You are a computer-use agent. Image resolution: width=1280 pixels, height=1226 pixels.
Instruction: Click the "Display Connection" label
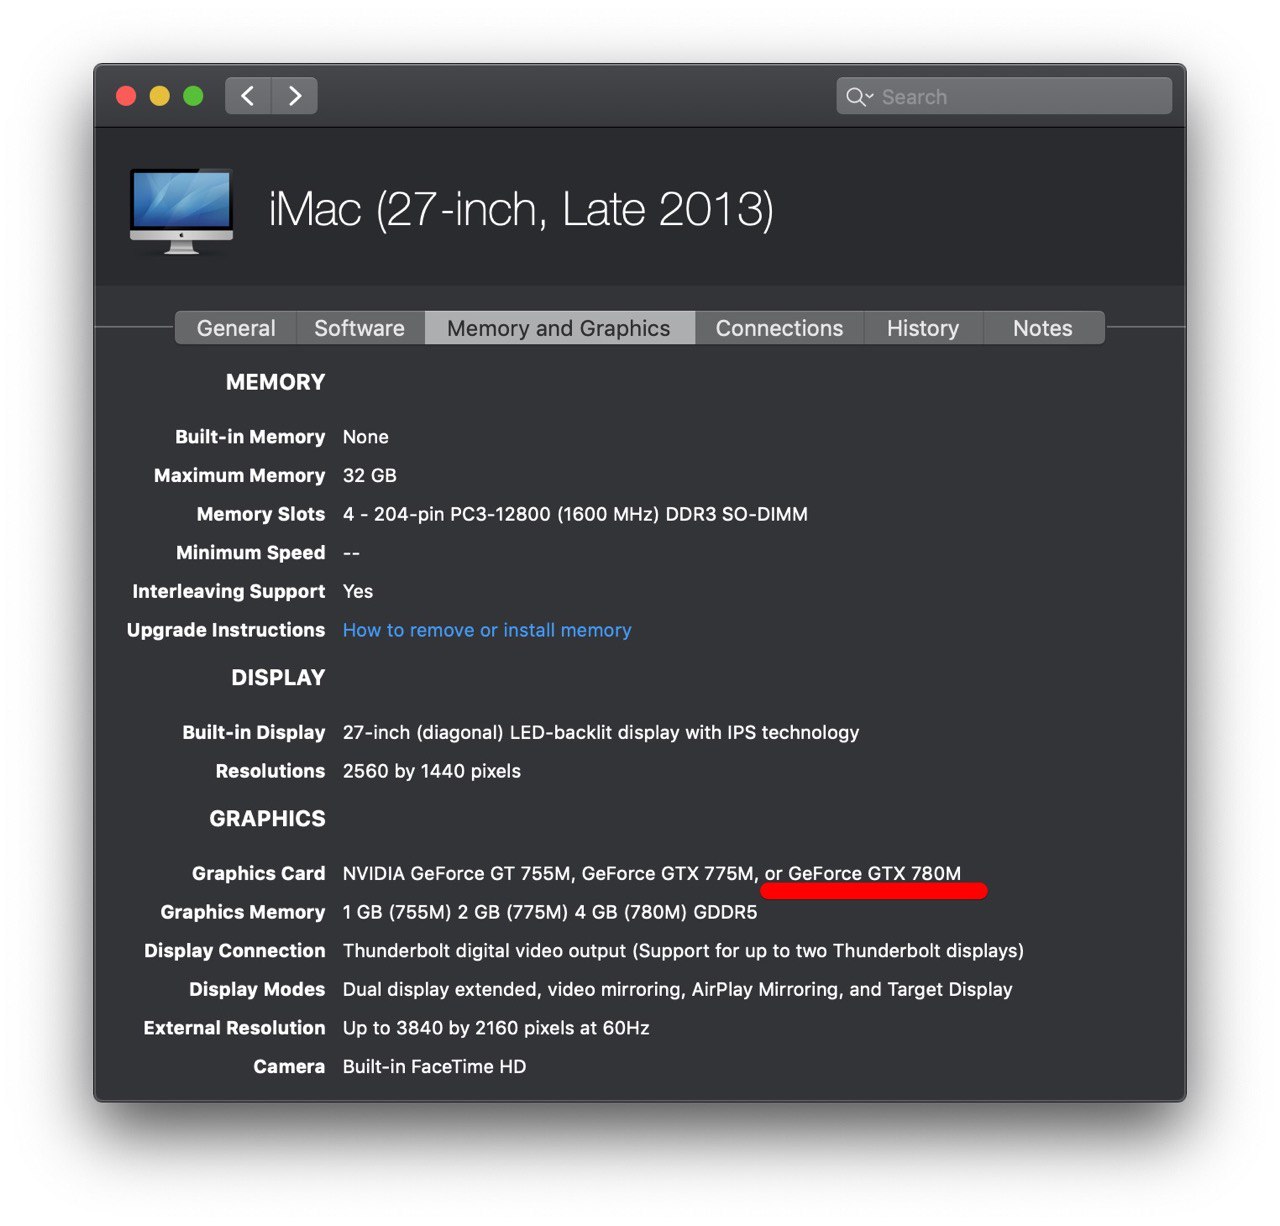(x=235, y=951)
